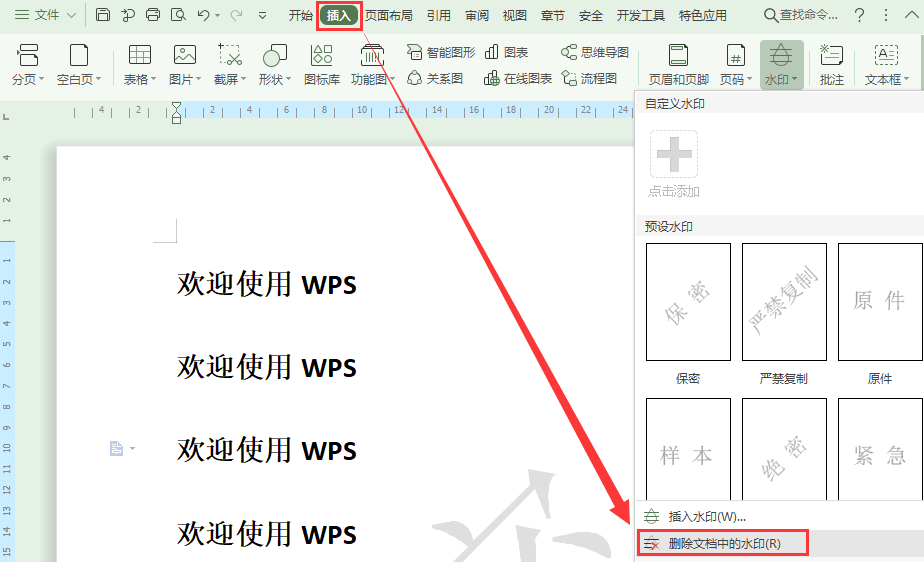Select the 严禁复制 preset watermark
Image resolution: width=924 pixels, height=562 pixels.
tap(784, 302)
